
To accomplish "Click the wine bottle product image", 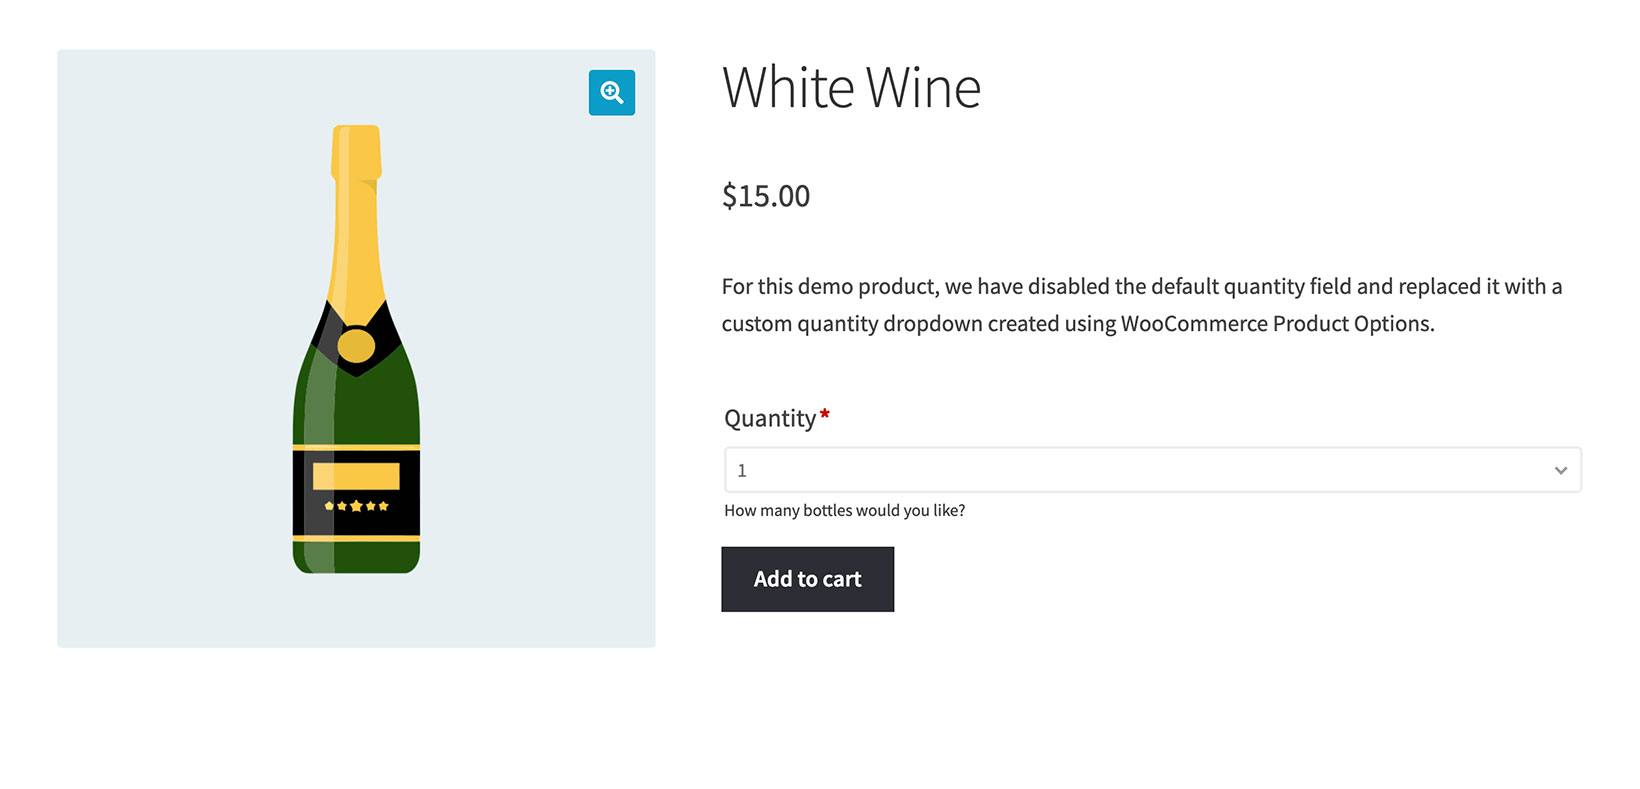I will coord(356,350).
